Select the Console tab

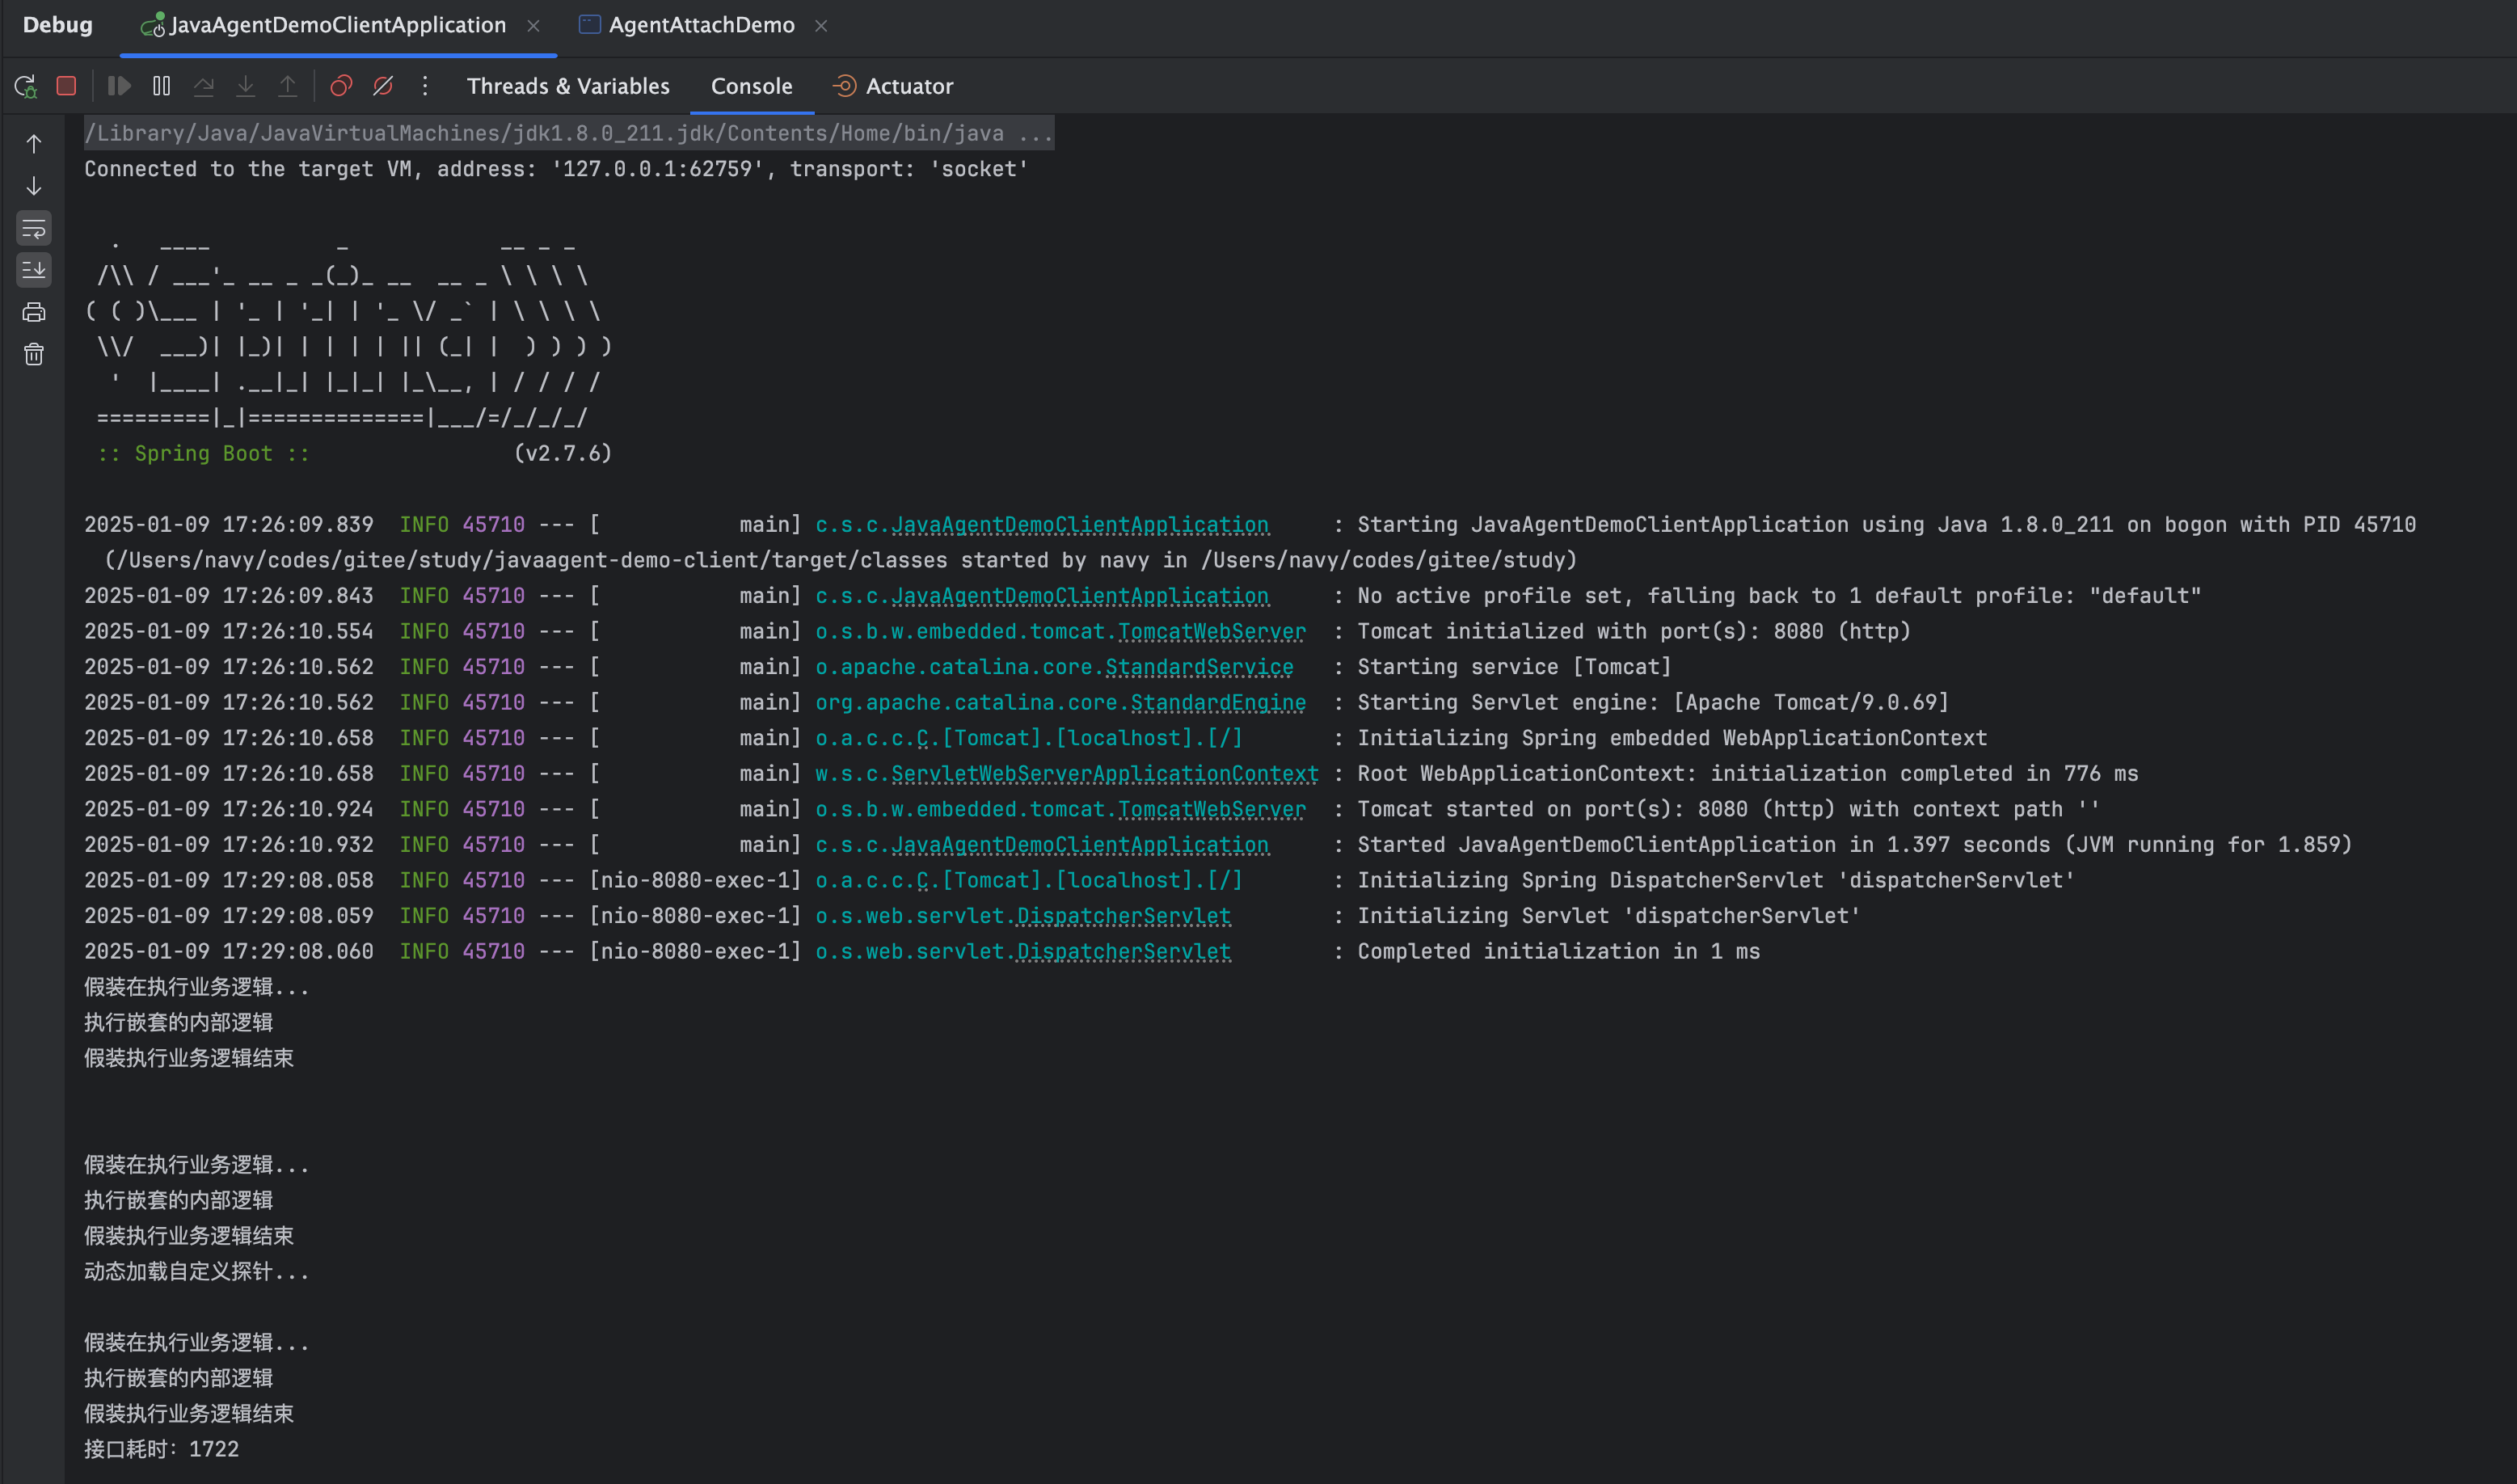point(751,86)
